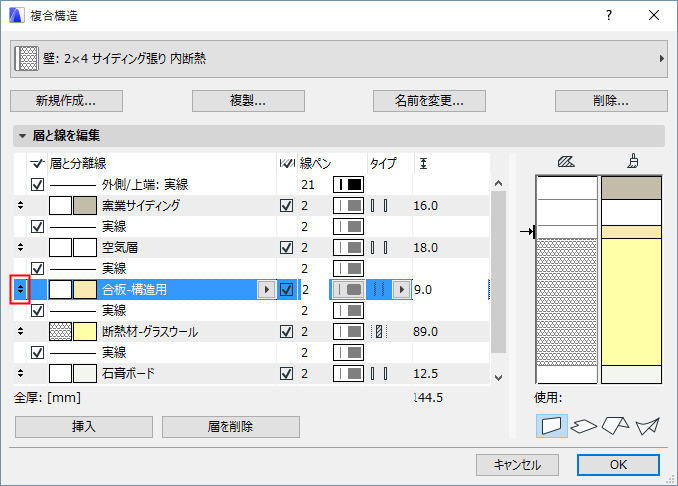Click the thickness value 9.0
The image size is (678, 486).
[x=423, y=290]
